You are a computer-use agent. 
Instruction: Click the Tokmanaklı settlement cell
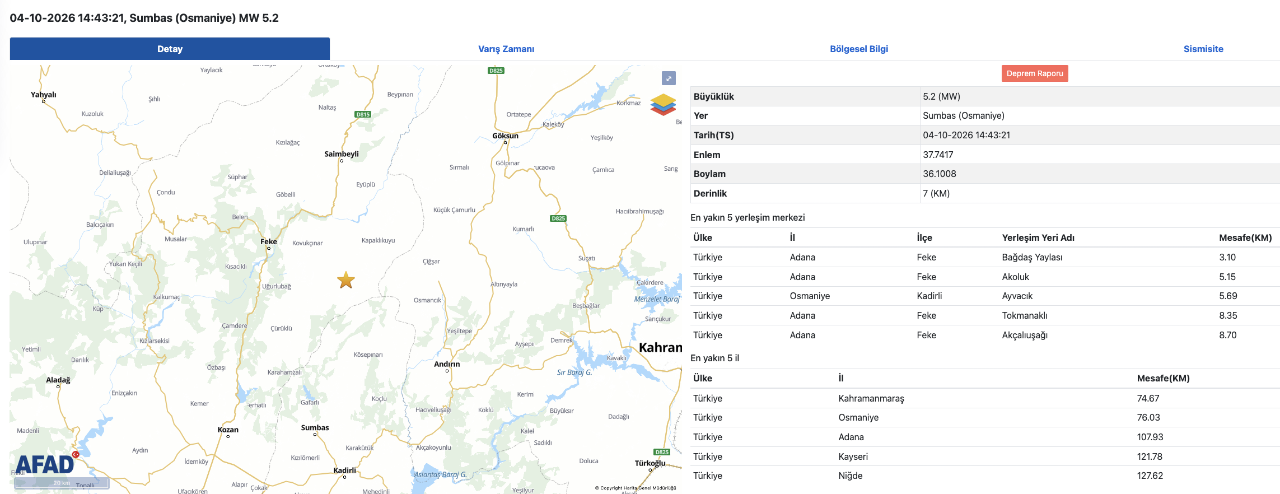pyautogui.click(x=1026, y=315)
